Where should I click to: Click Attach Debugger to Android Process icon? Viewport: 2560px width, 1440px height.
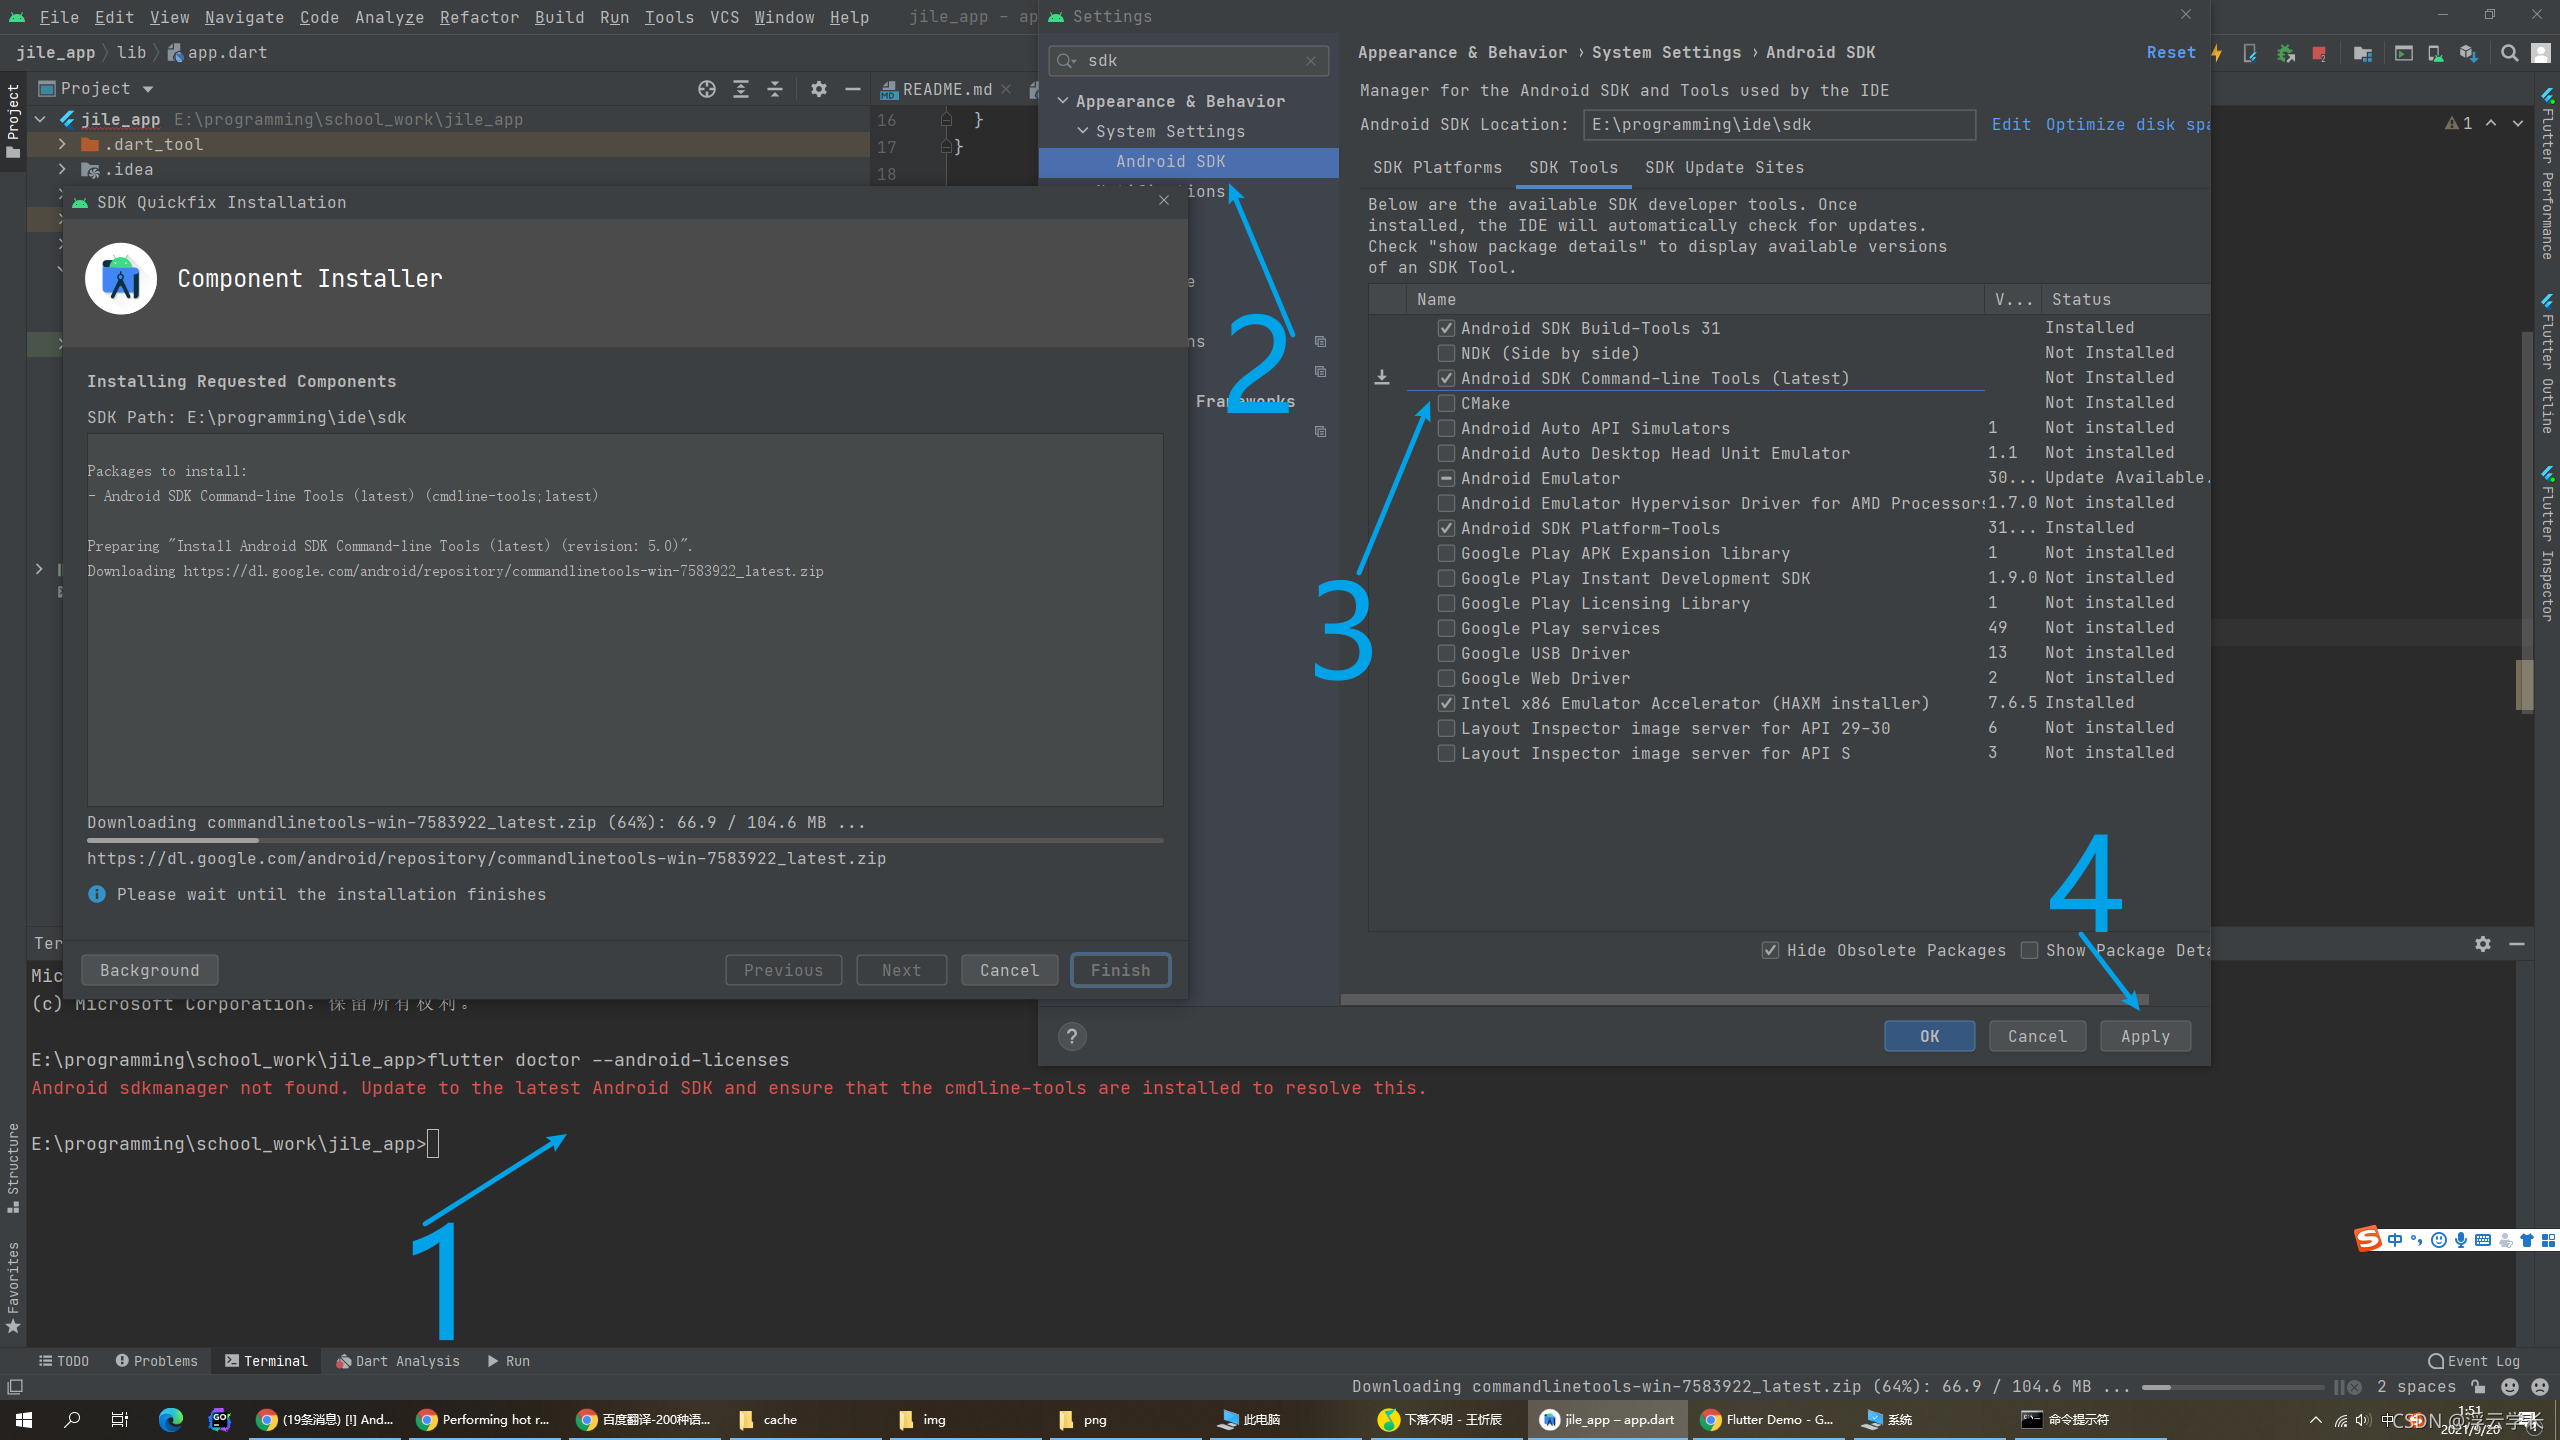click(2286, 53)
